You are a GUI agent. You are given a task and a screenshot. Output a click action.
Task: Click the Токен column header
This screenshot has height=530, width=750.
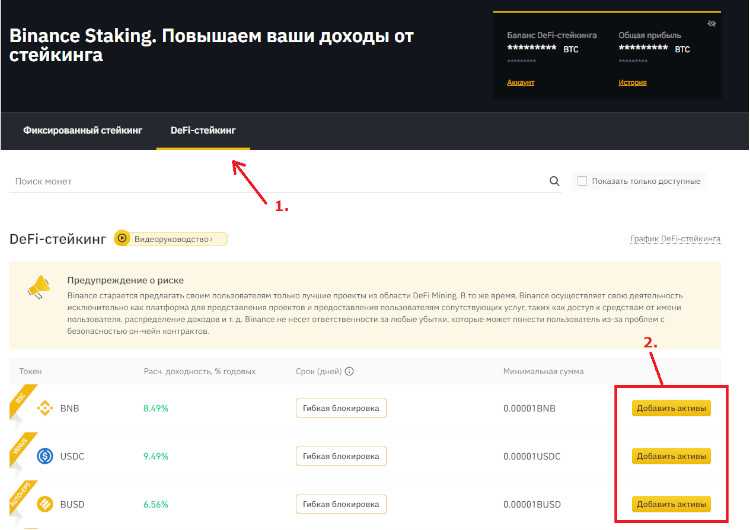[x=30, y=371]
